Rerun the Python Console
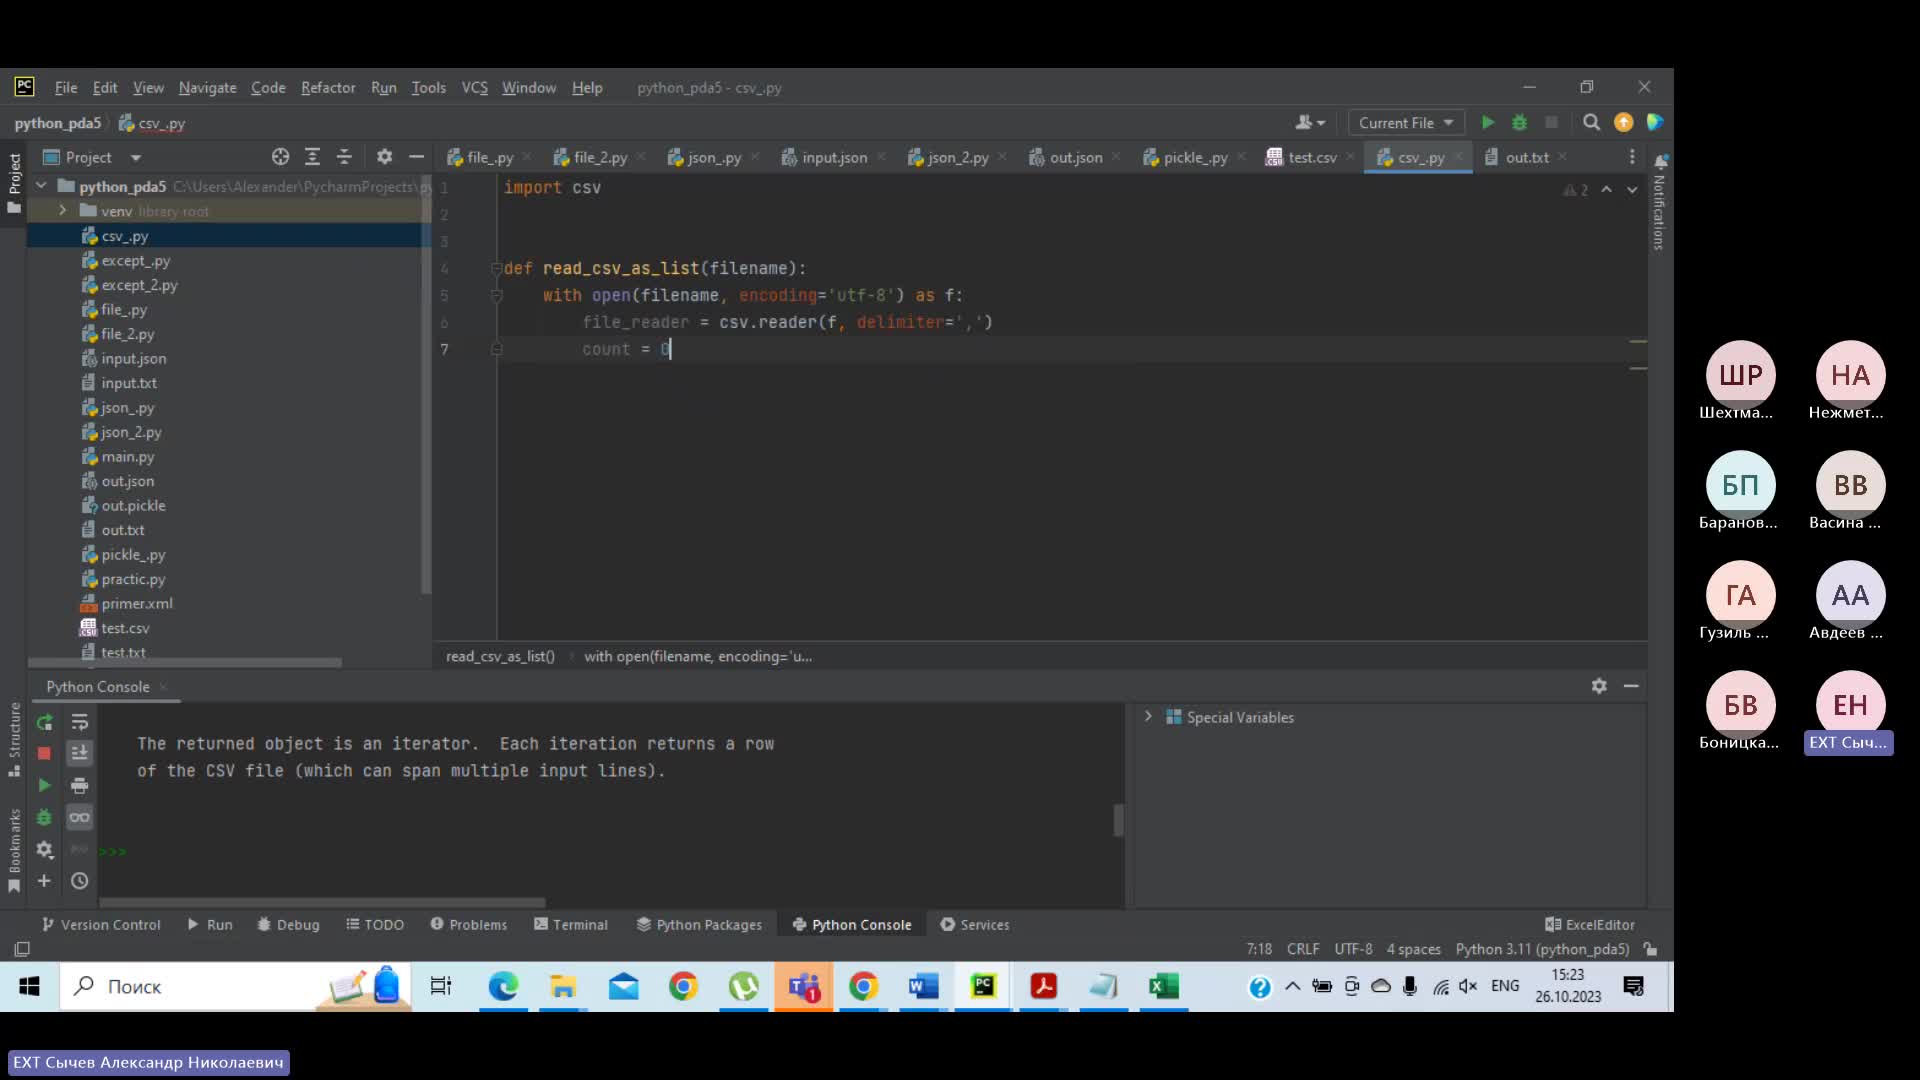Image resolution: width=1920 pixels, height=1080 pixels. click(x=44, y=722)
